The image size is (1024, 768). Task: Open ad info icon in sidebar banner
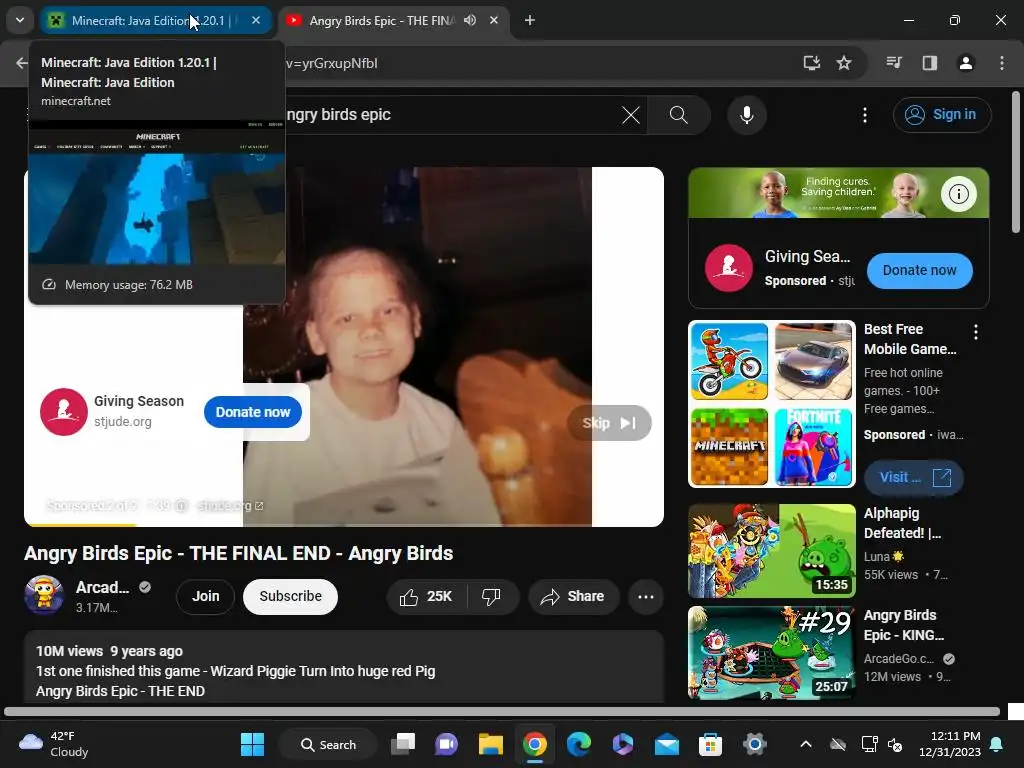tap(958, 194)
